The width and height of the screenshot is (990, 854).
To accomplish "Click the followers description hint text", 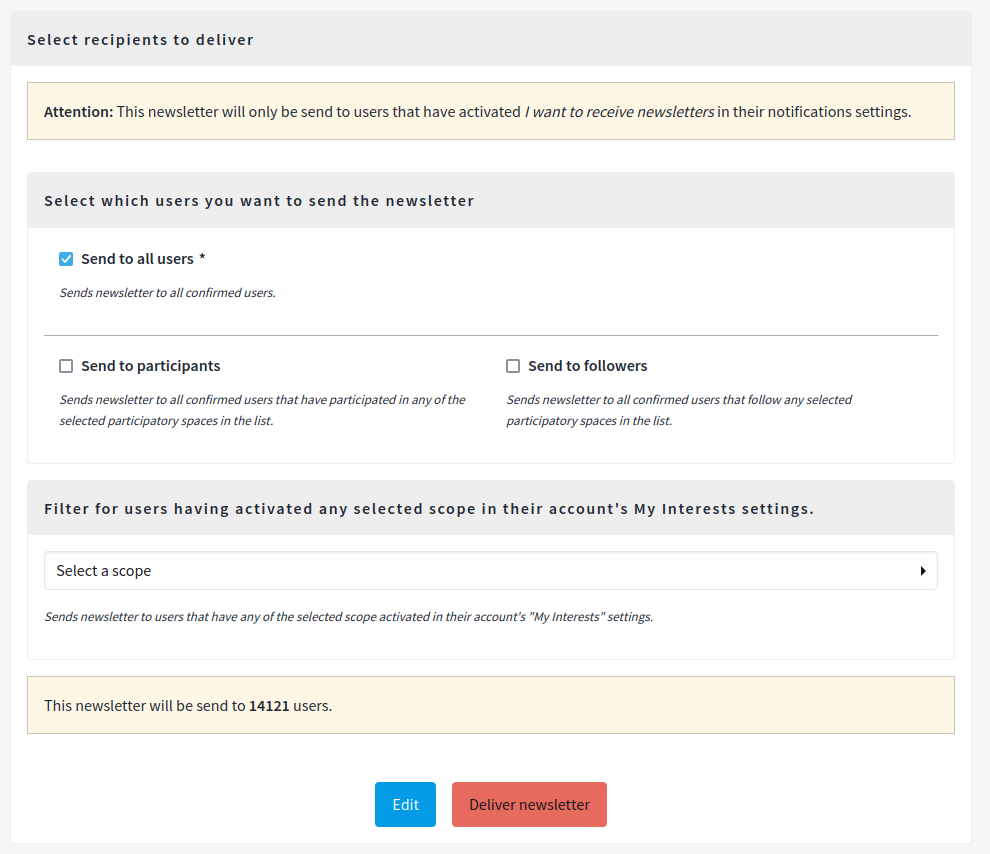I will click(x=679, y=410).
